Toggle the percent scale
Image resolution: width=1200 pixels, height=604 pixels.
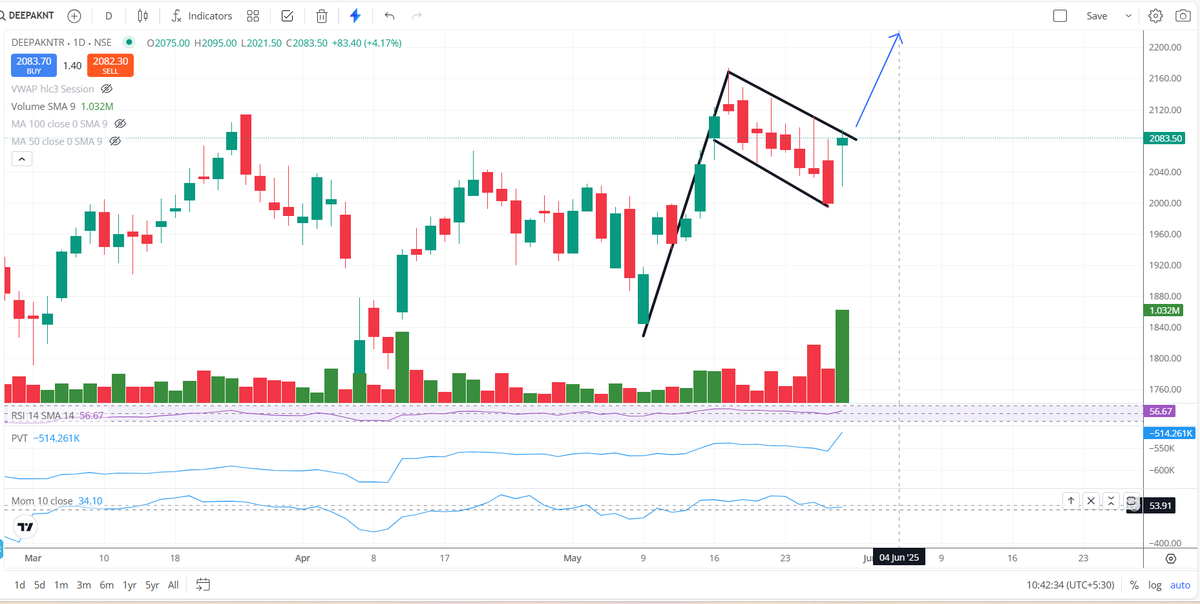pyautogui.click(x=1134, y=585)
